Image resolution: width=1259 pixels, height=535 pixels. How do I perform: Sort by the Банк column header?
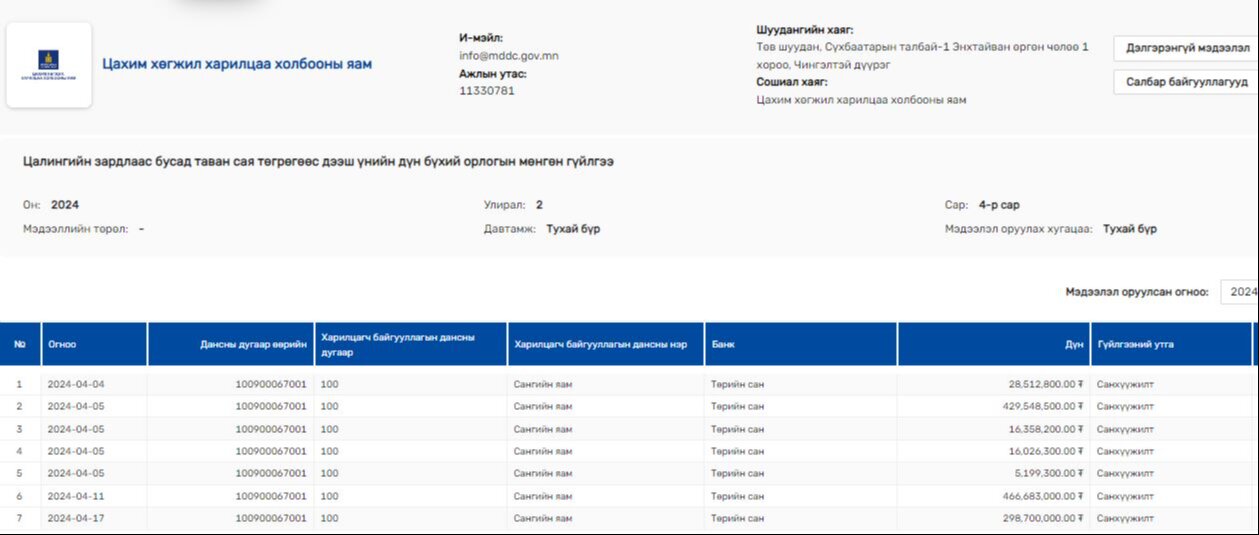coord(722,344)
